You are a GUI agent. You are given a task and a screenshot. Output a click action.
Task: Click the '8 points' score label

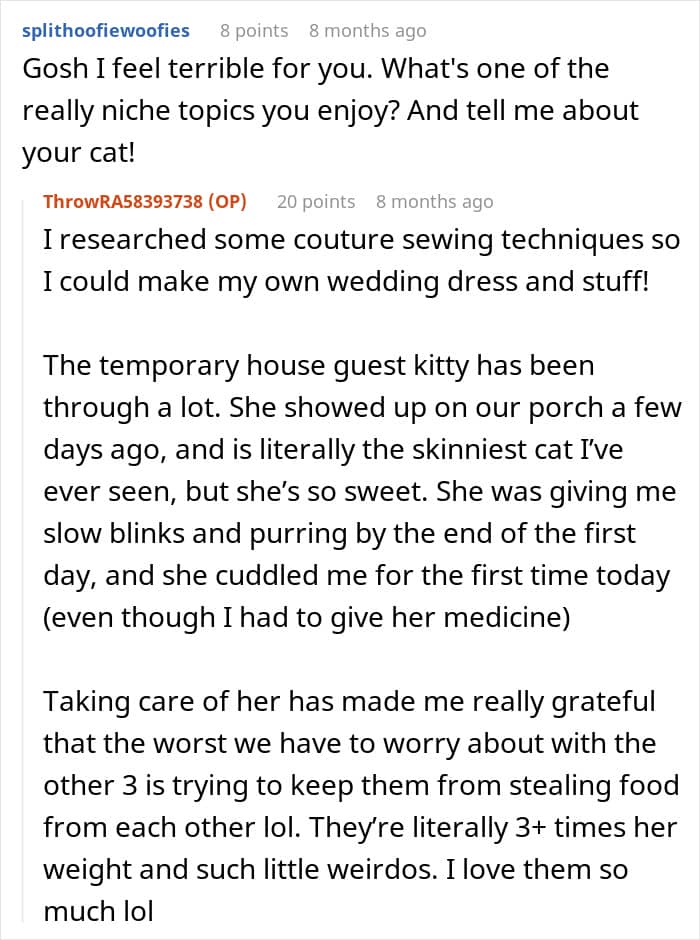point(254,31)
